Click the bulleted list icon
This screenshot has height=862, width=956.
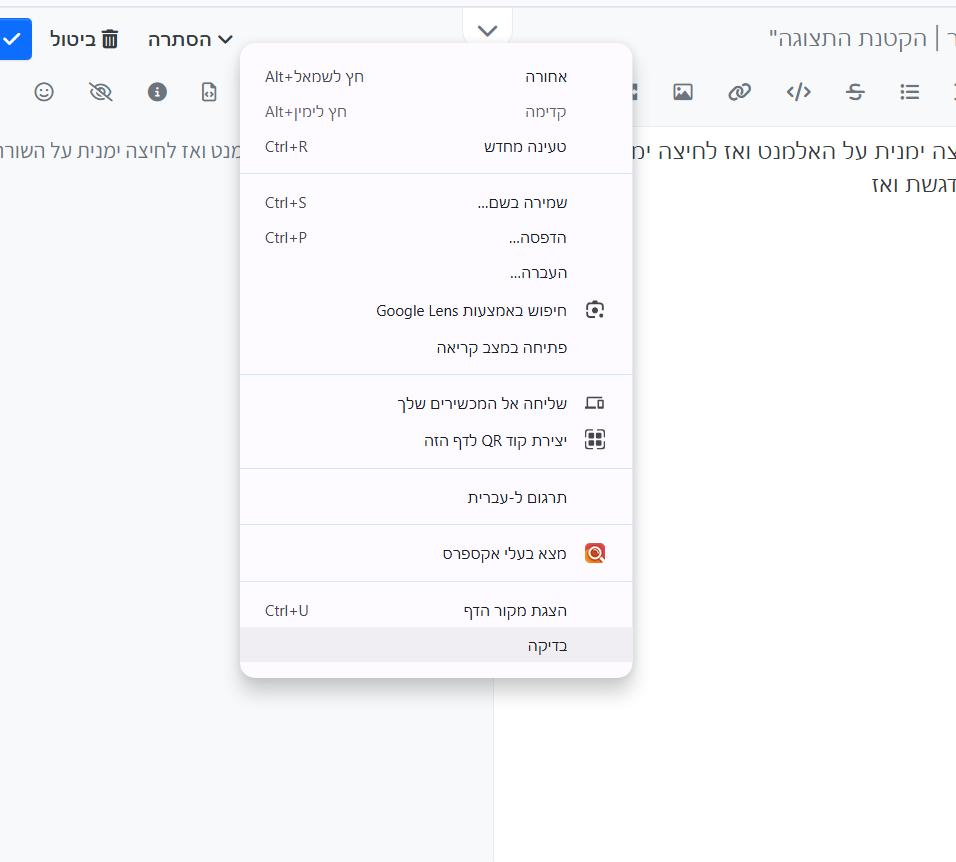(x=910, y=92)
